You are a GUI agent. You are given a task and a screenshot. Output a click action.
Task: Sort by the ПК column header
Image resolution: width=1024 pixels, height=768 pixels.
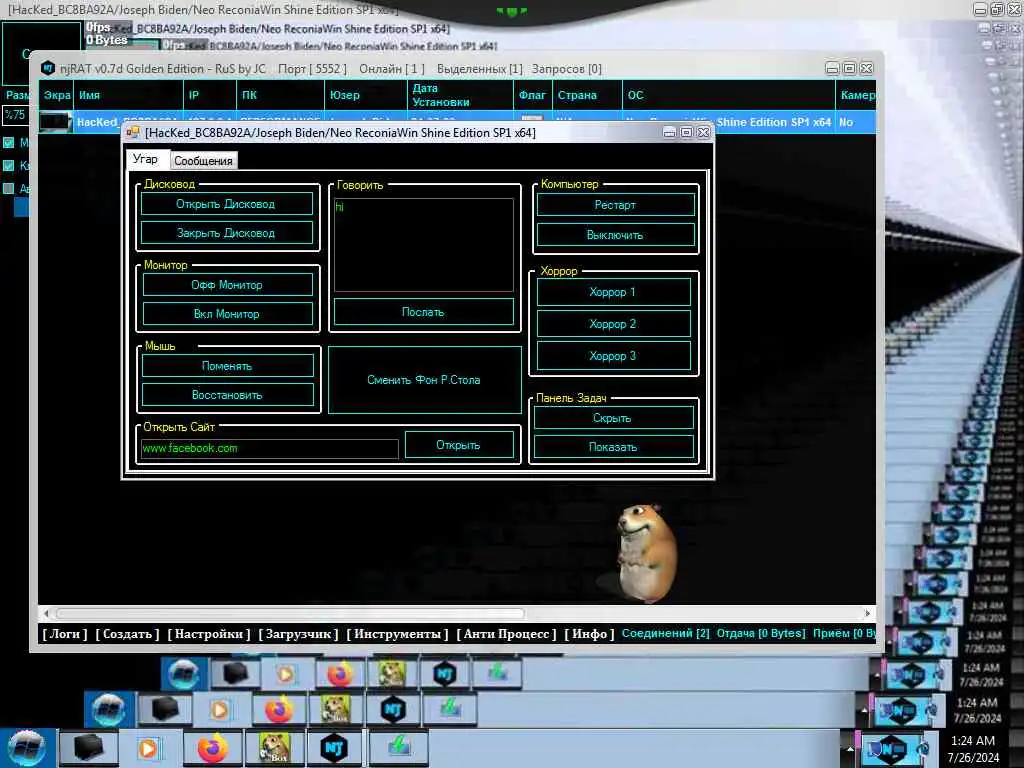pos(280,95)
